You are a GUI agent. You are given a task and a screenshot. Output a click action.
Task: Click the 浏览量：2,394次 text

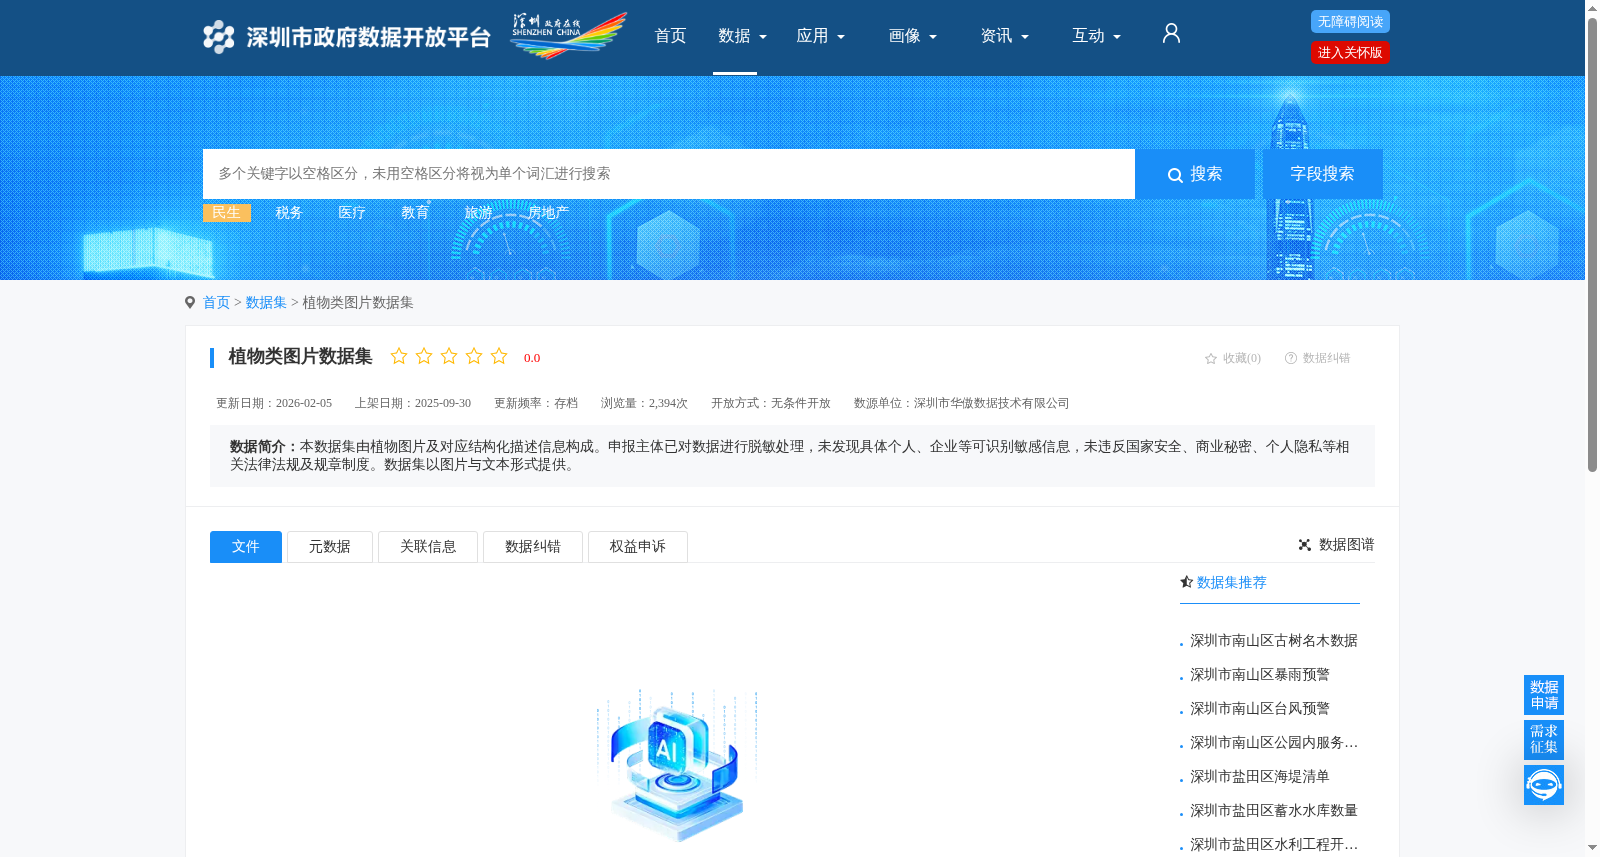(x=644, y=403)
